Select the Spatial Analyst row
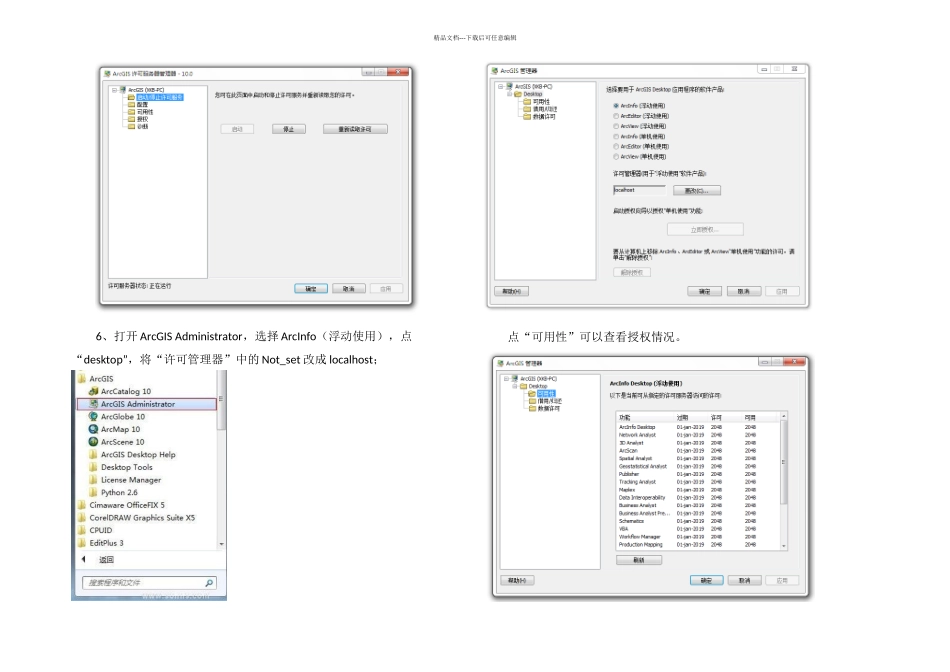 699,459
